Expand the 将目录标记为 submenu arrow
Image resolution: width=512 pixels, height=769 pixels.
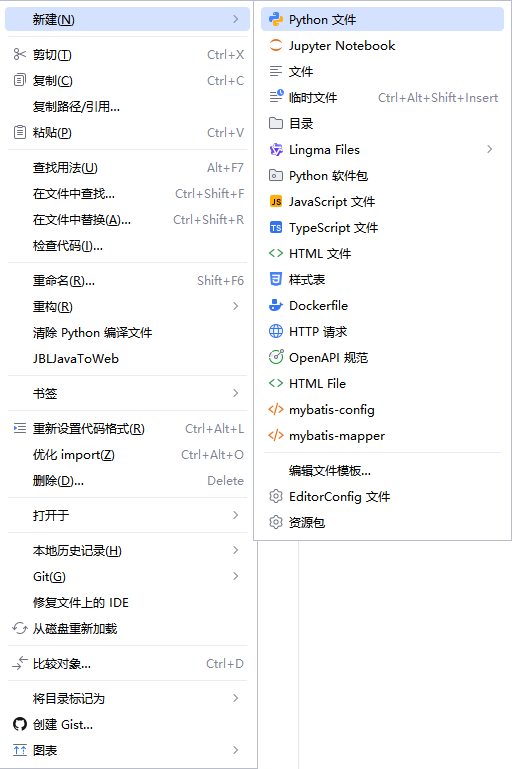236,698
